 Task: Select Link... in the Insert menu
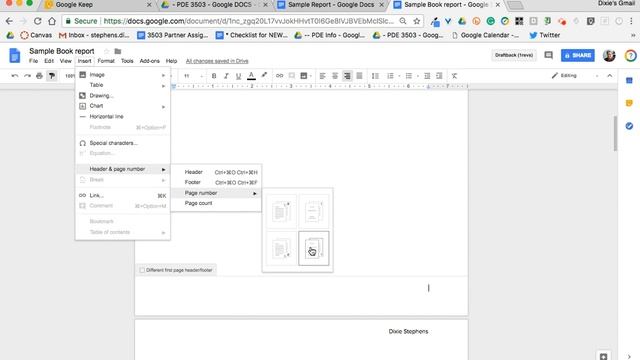pos(123,196)
